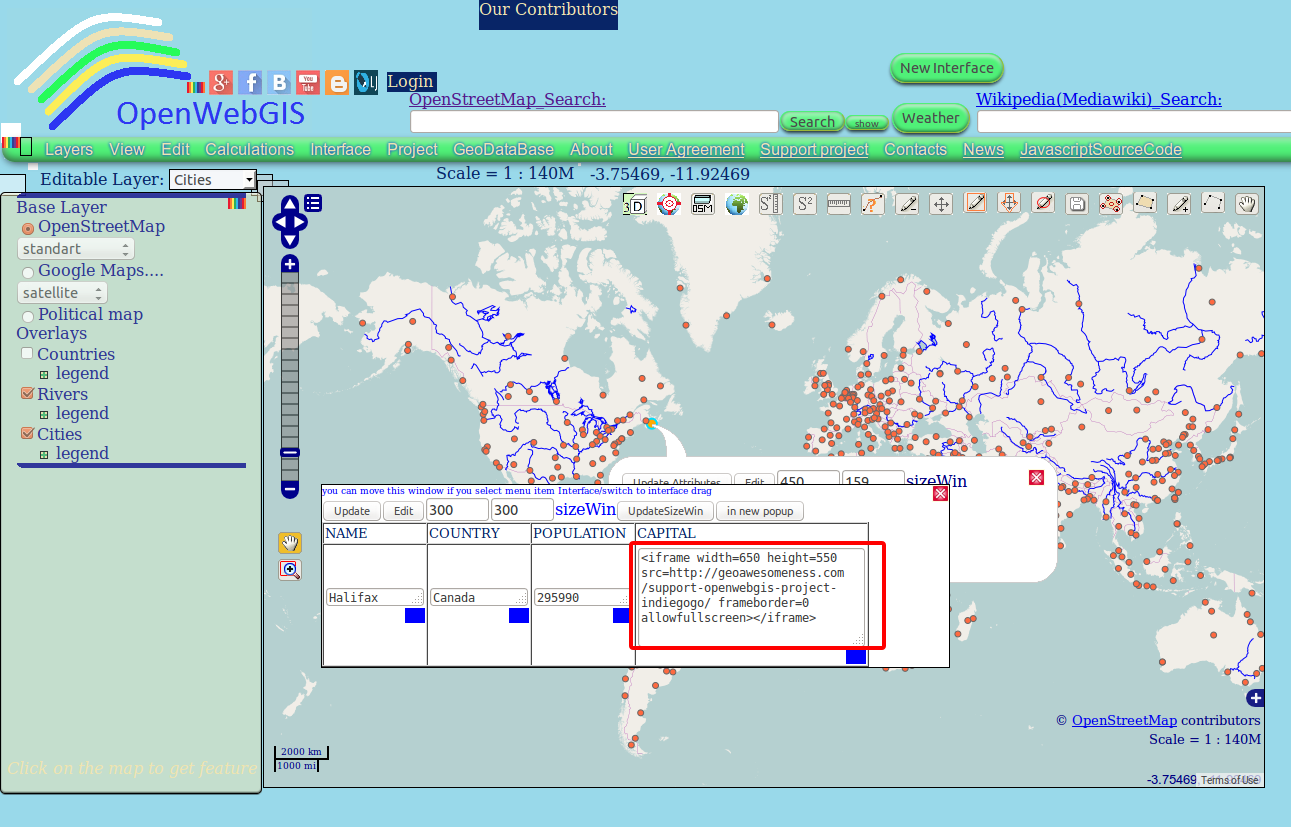Click the floppy disk save icon

coord(1077,204)
